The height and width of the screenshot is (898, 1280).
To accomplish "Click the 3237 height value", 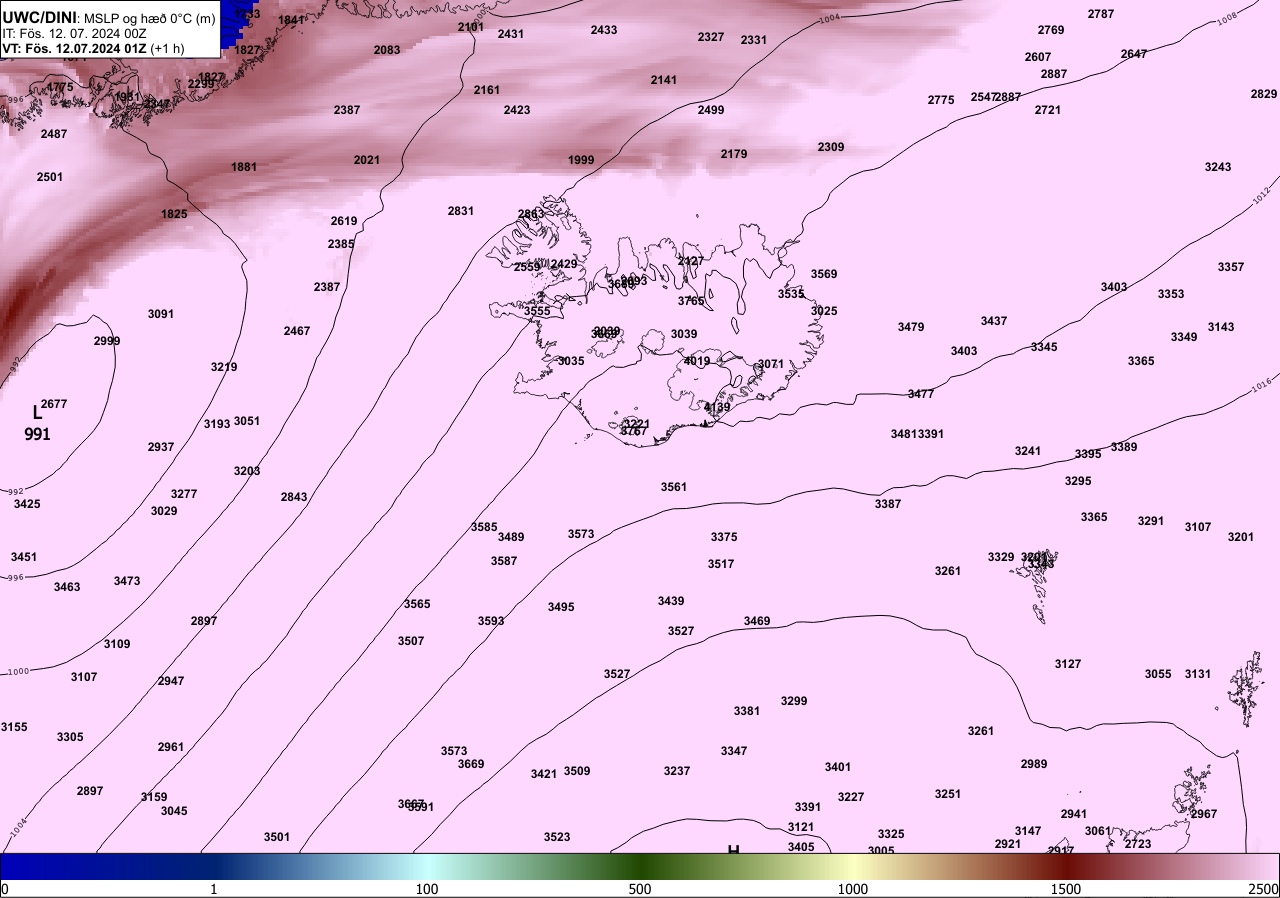I will click(x=677, y=771).
